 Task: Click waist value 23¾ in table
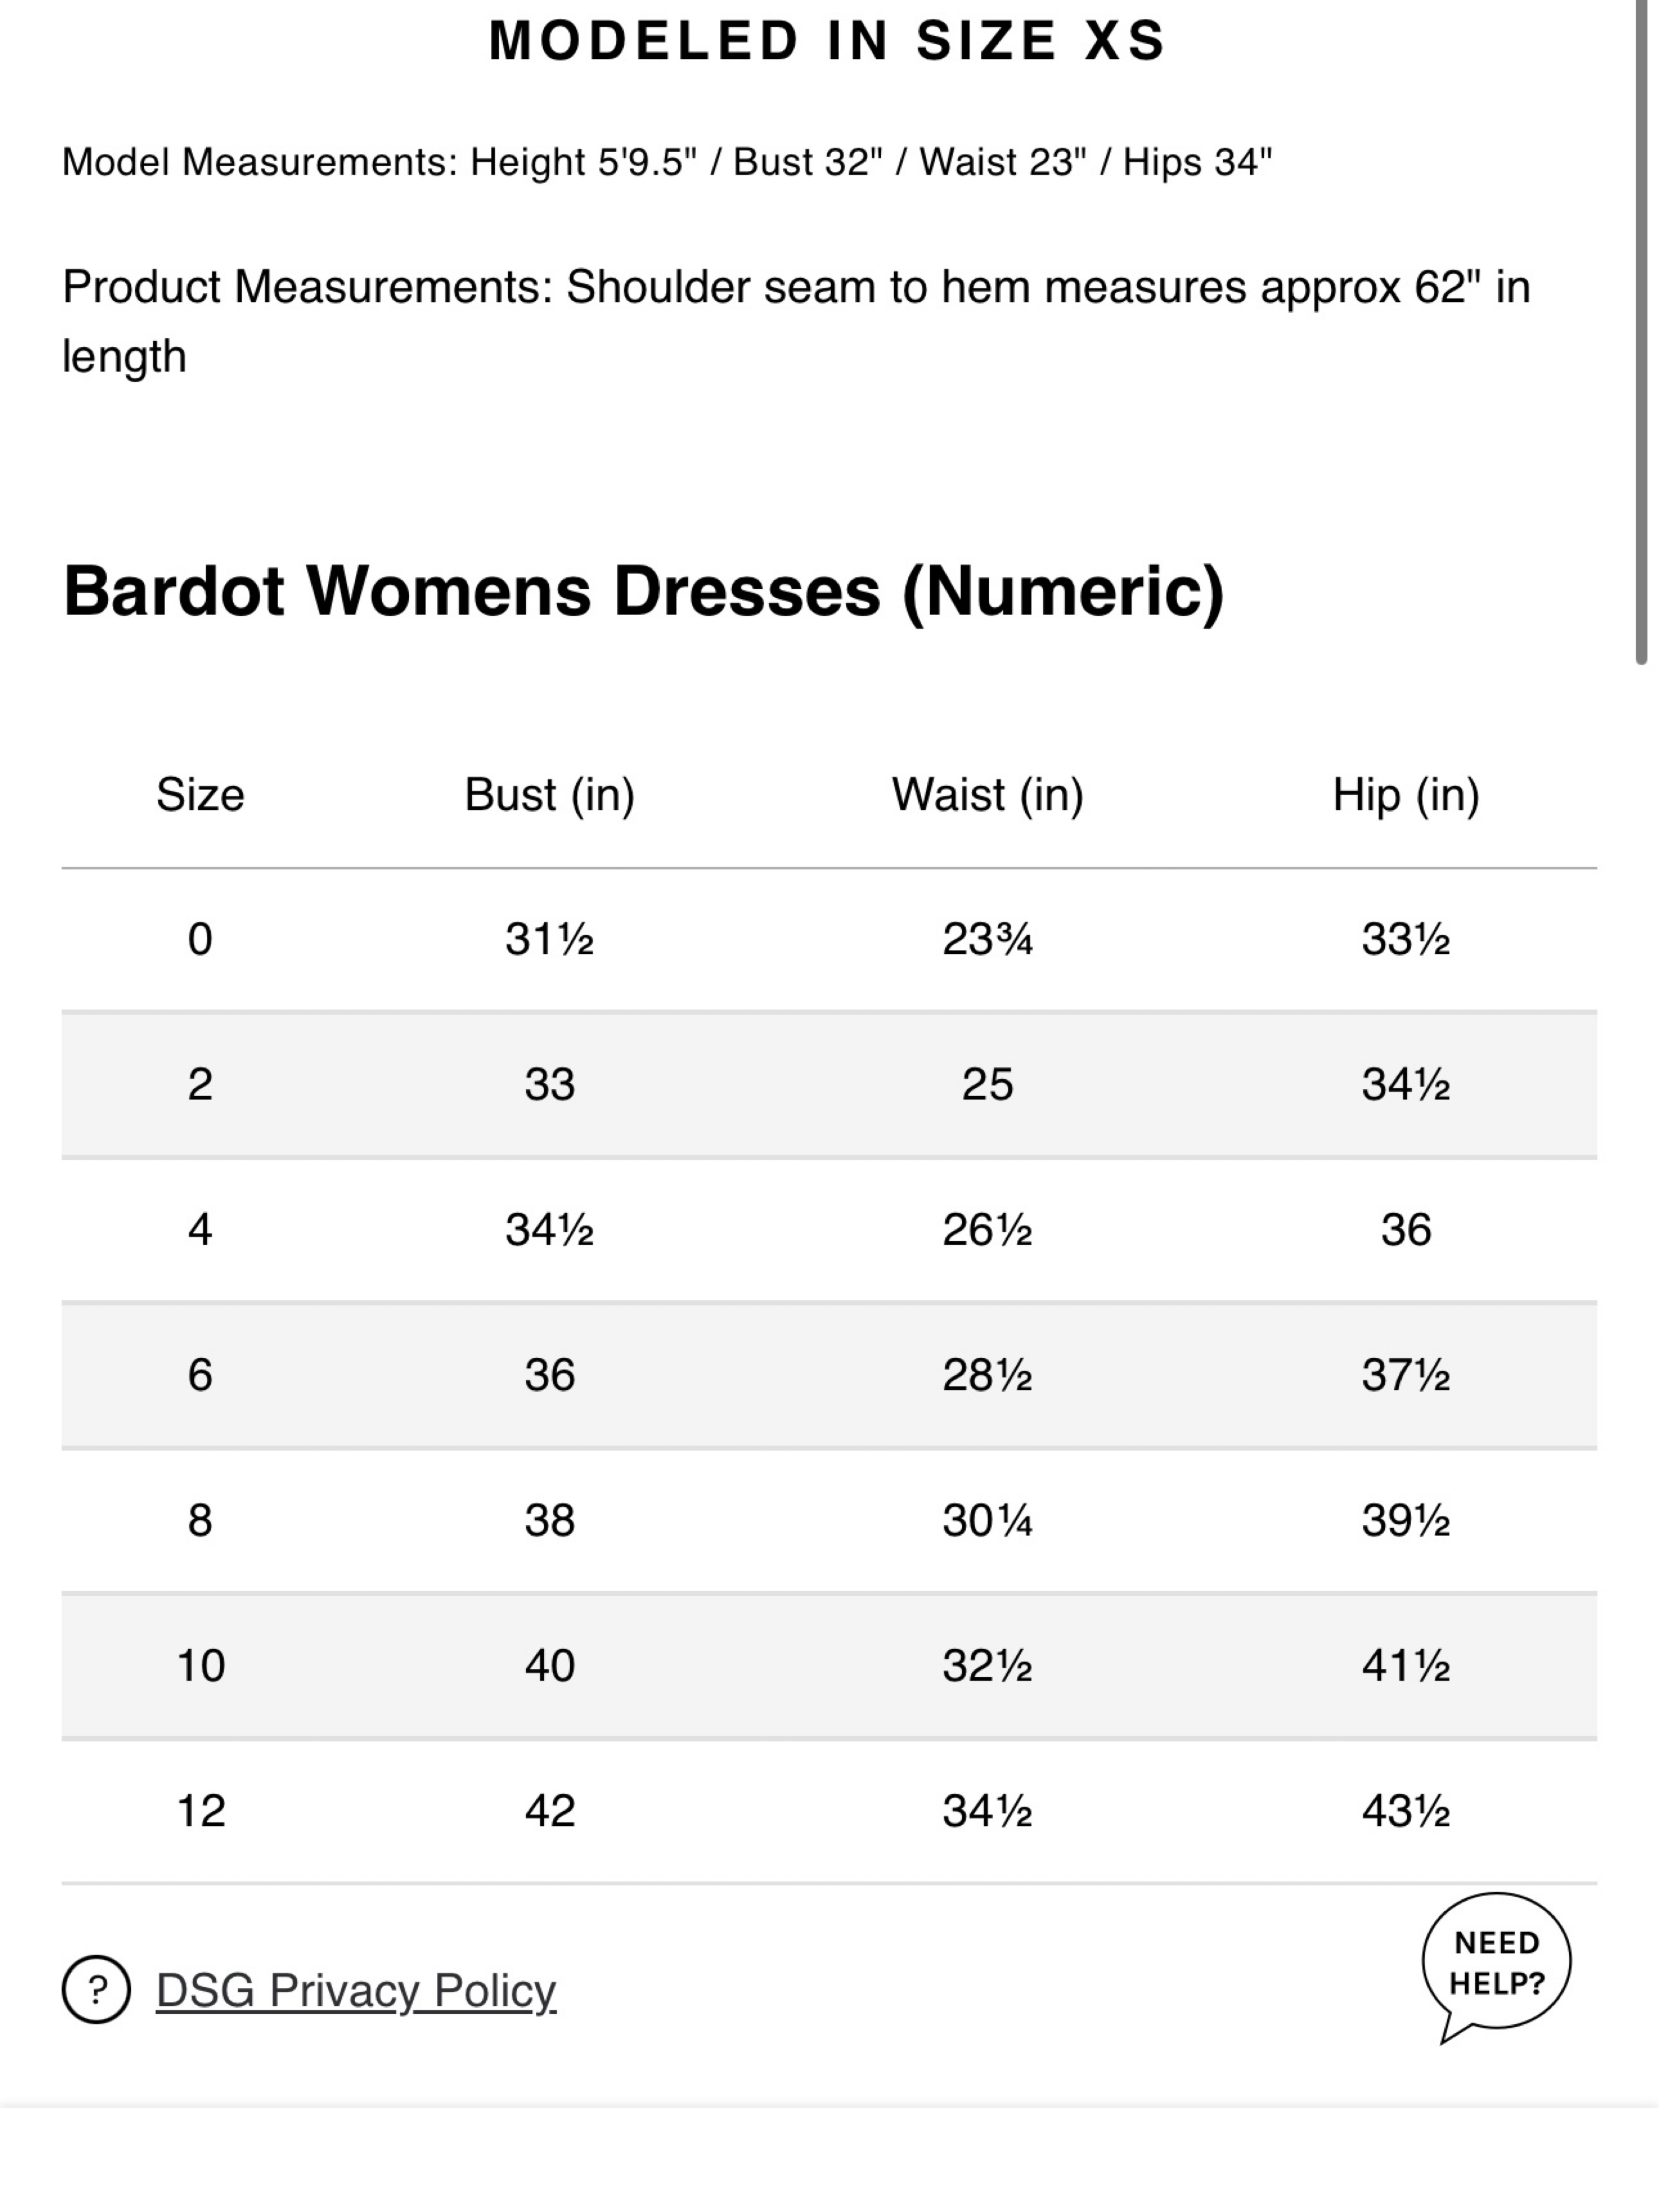tap(988, 939)
